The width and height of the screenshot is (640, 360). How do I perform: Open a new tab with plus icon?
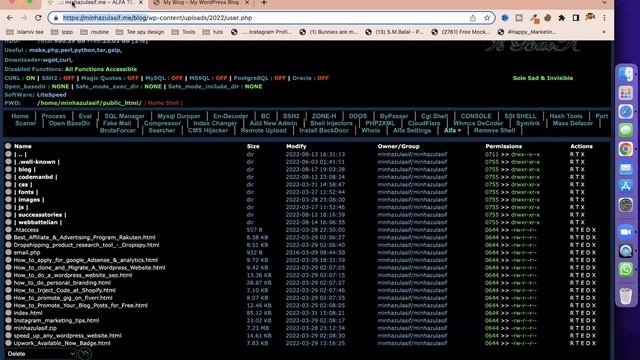pyautogui.click(x=264, y=3)
